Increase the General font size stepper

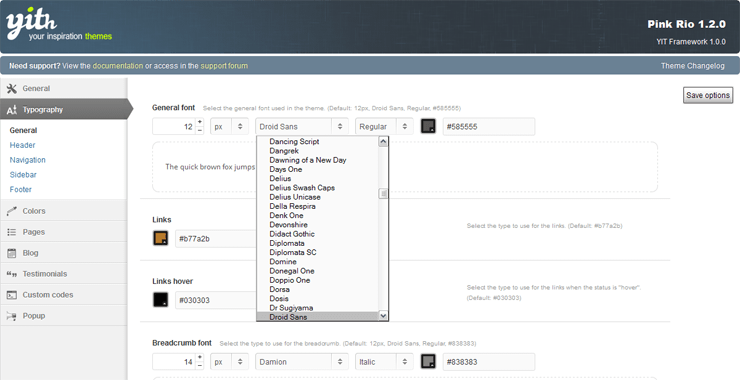click(x=200, y=122)
